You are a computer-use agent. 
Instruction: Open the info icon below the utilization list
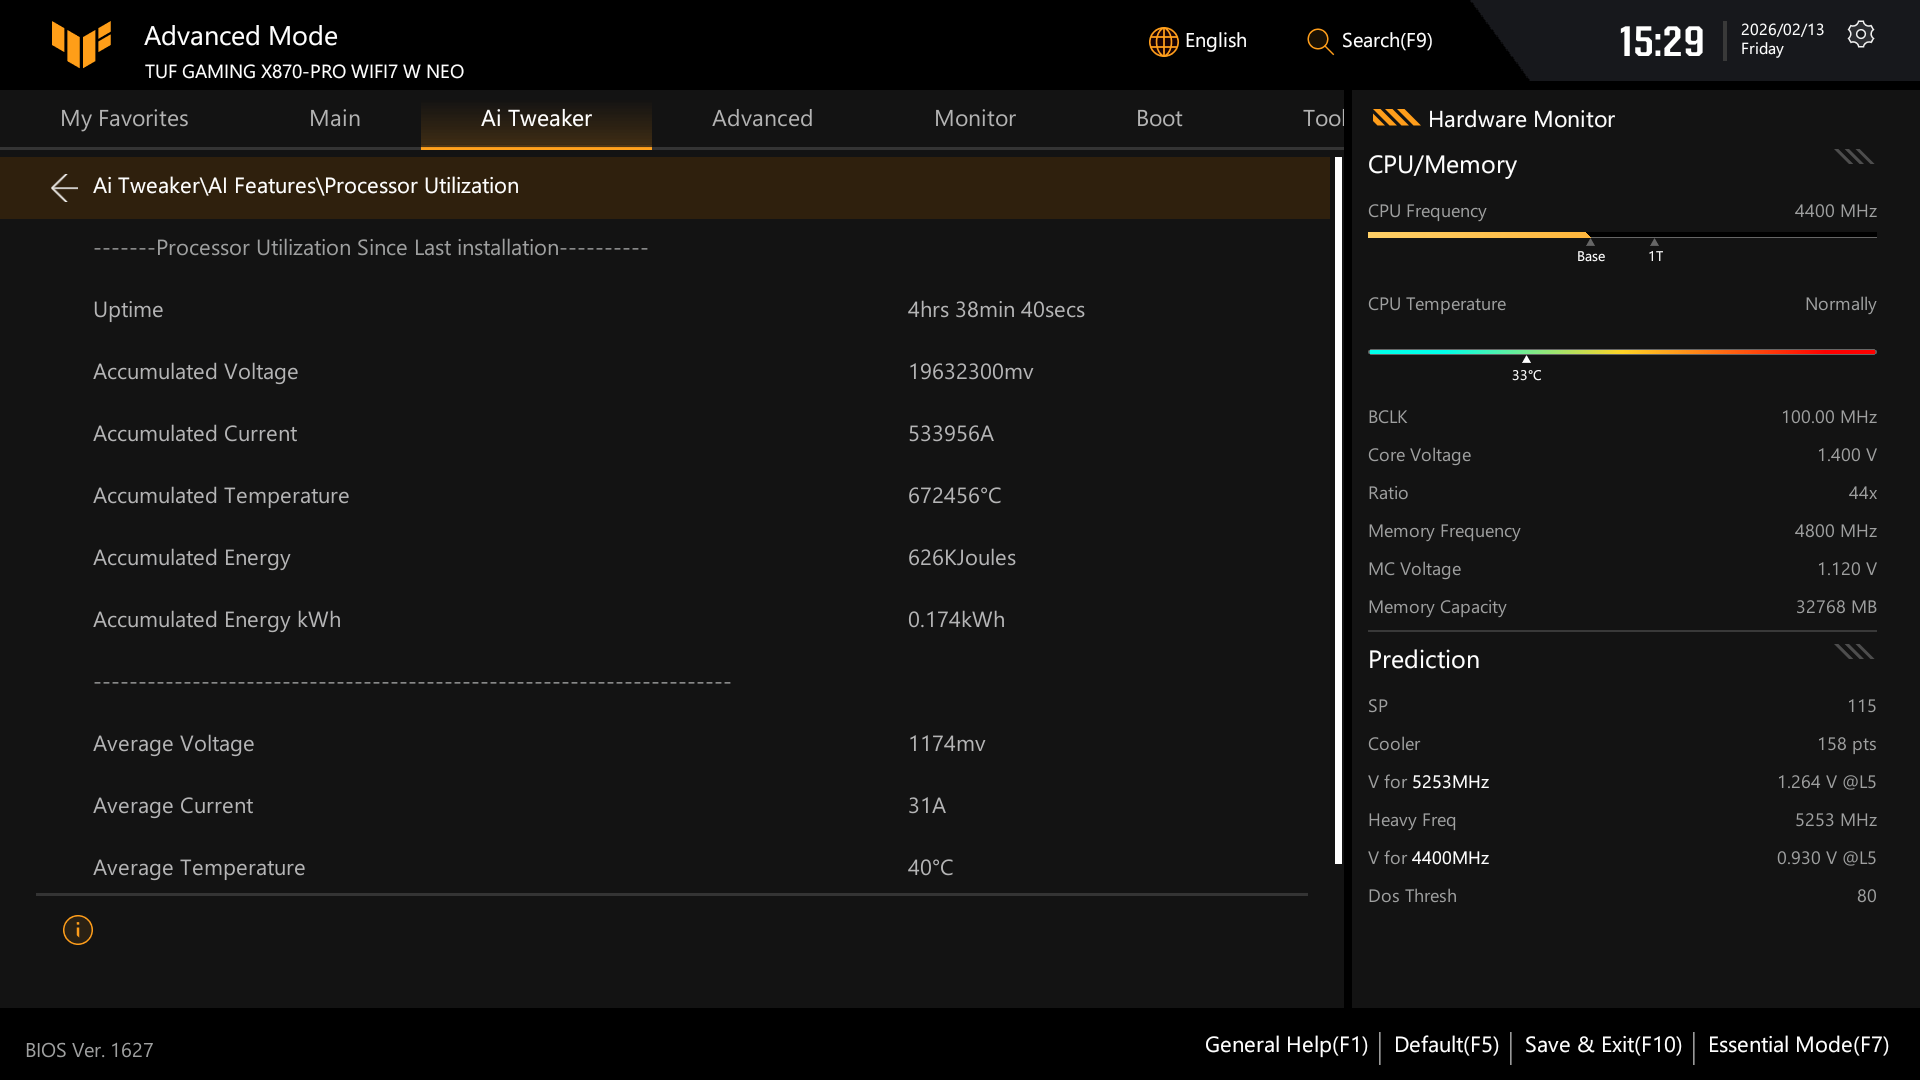pos(77,930)
